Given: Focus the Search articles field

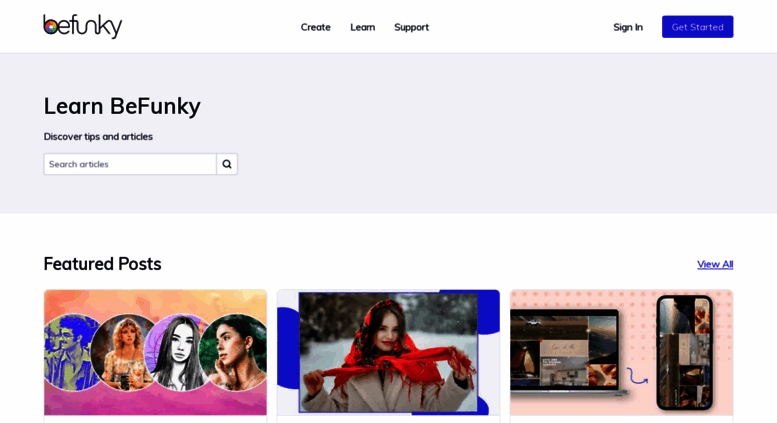Looking at the screenshot, I should 130,164.
